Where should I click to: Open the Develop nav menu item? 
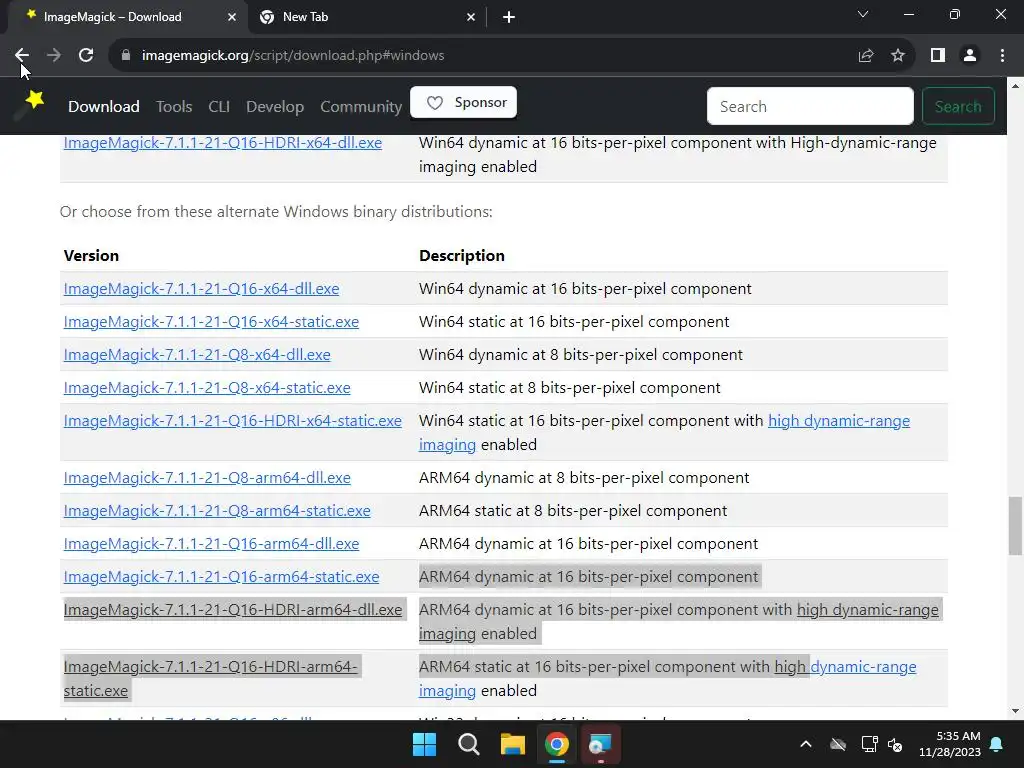(x=275, y=106)
